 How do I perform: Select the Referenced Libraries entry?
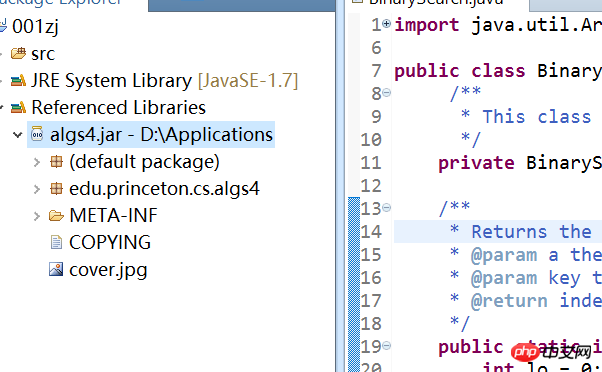click(x=119, y=107)
